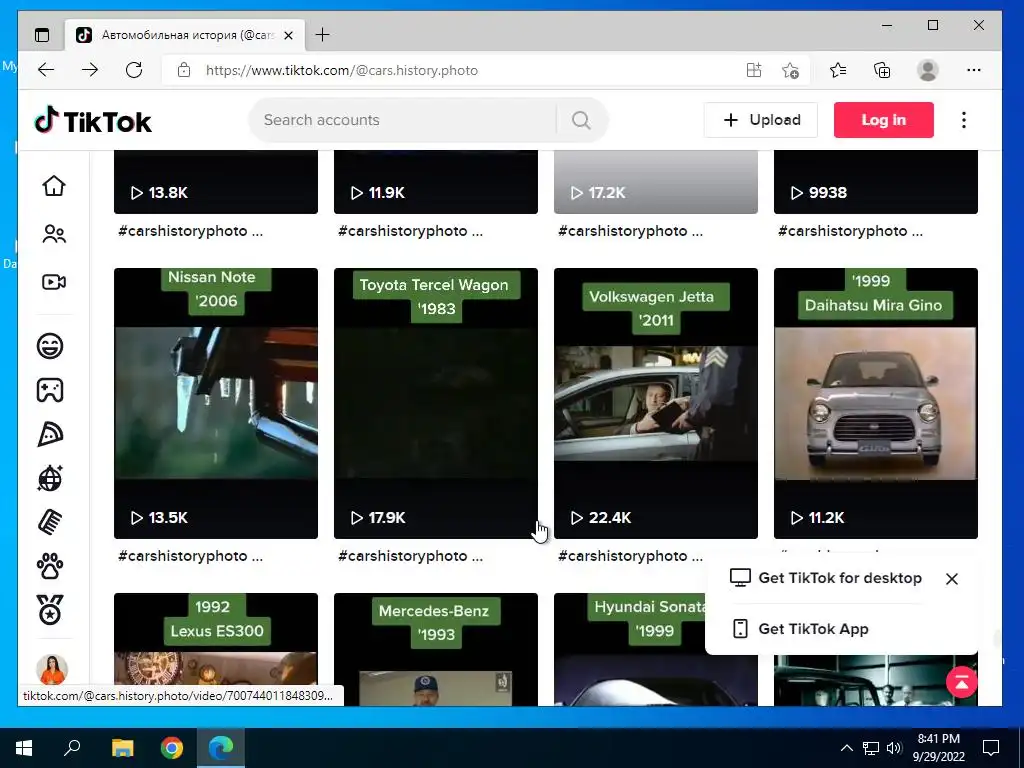This screenshot has width=1024, height=768.
Task: Select food pizza slice category icon
Action: coord(50,434)
